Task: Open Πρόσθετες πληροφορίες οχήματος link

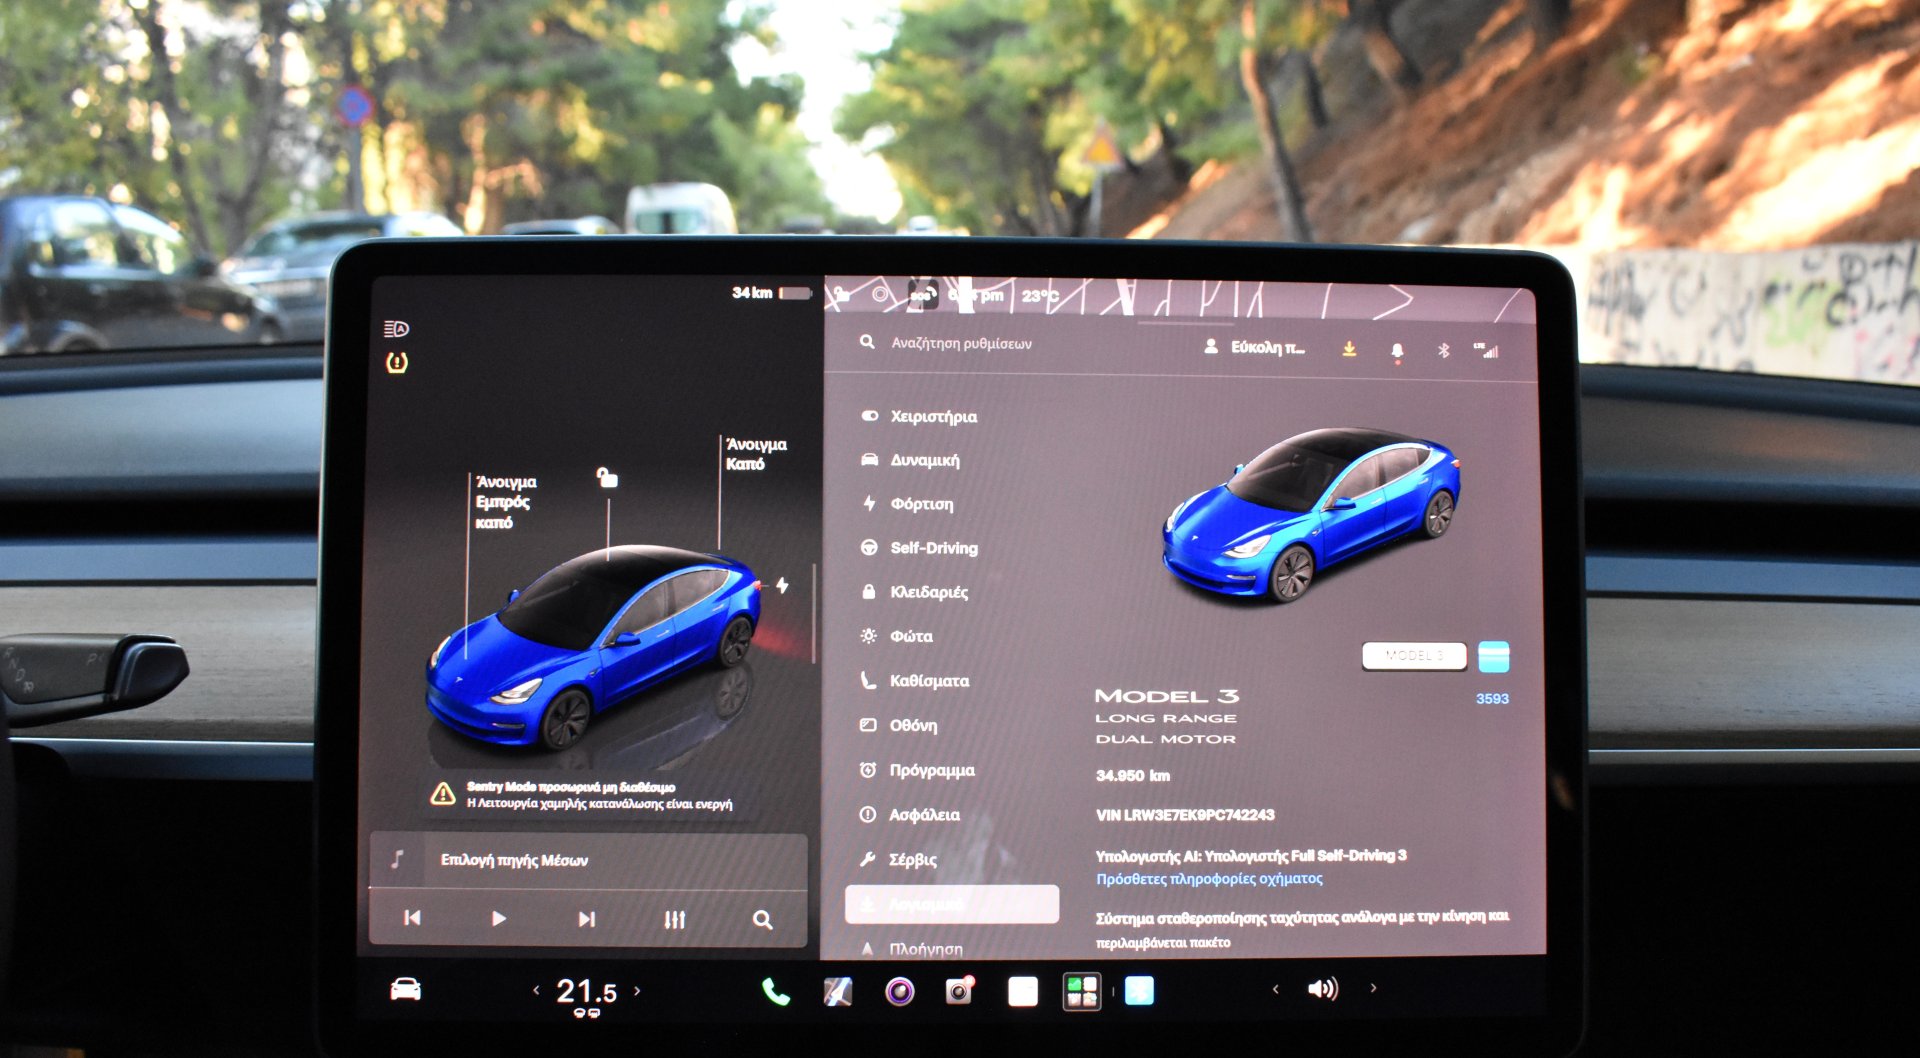Action: click(1209, 879)
